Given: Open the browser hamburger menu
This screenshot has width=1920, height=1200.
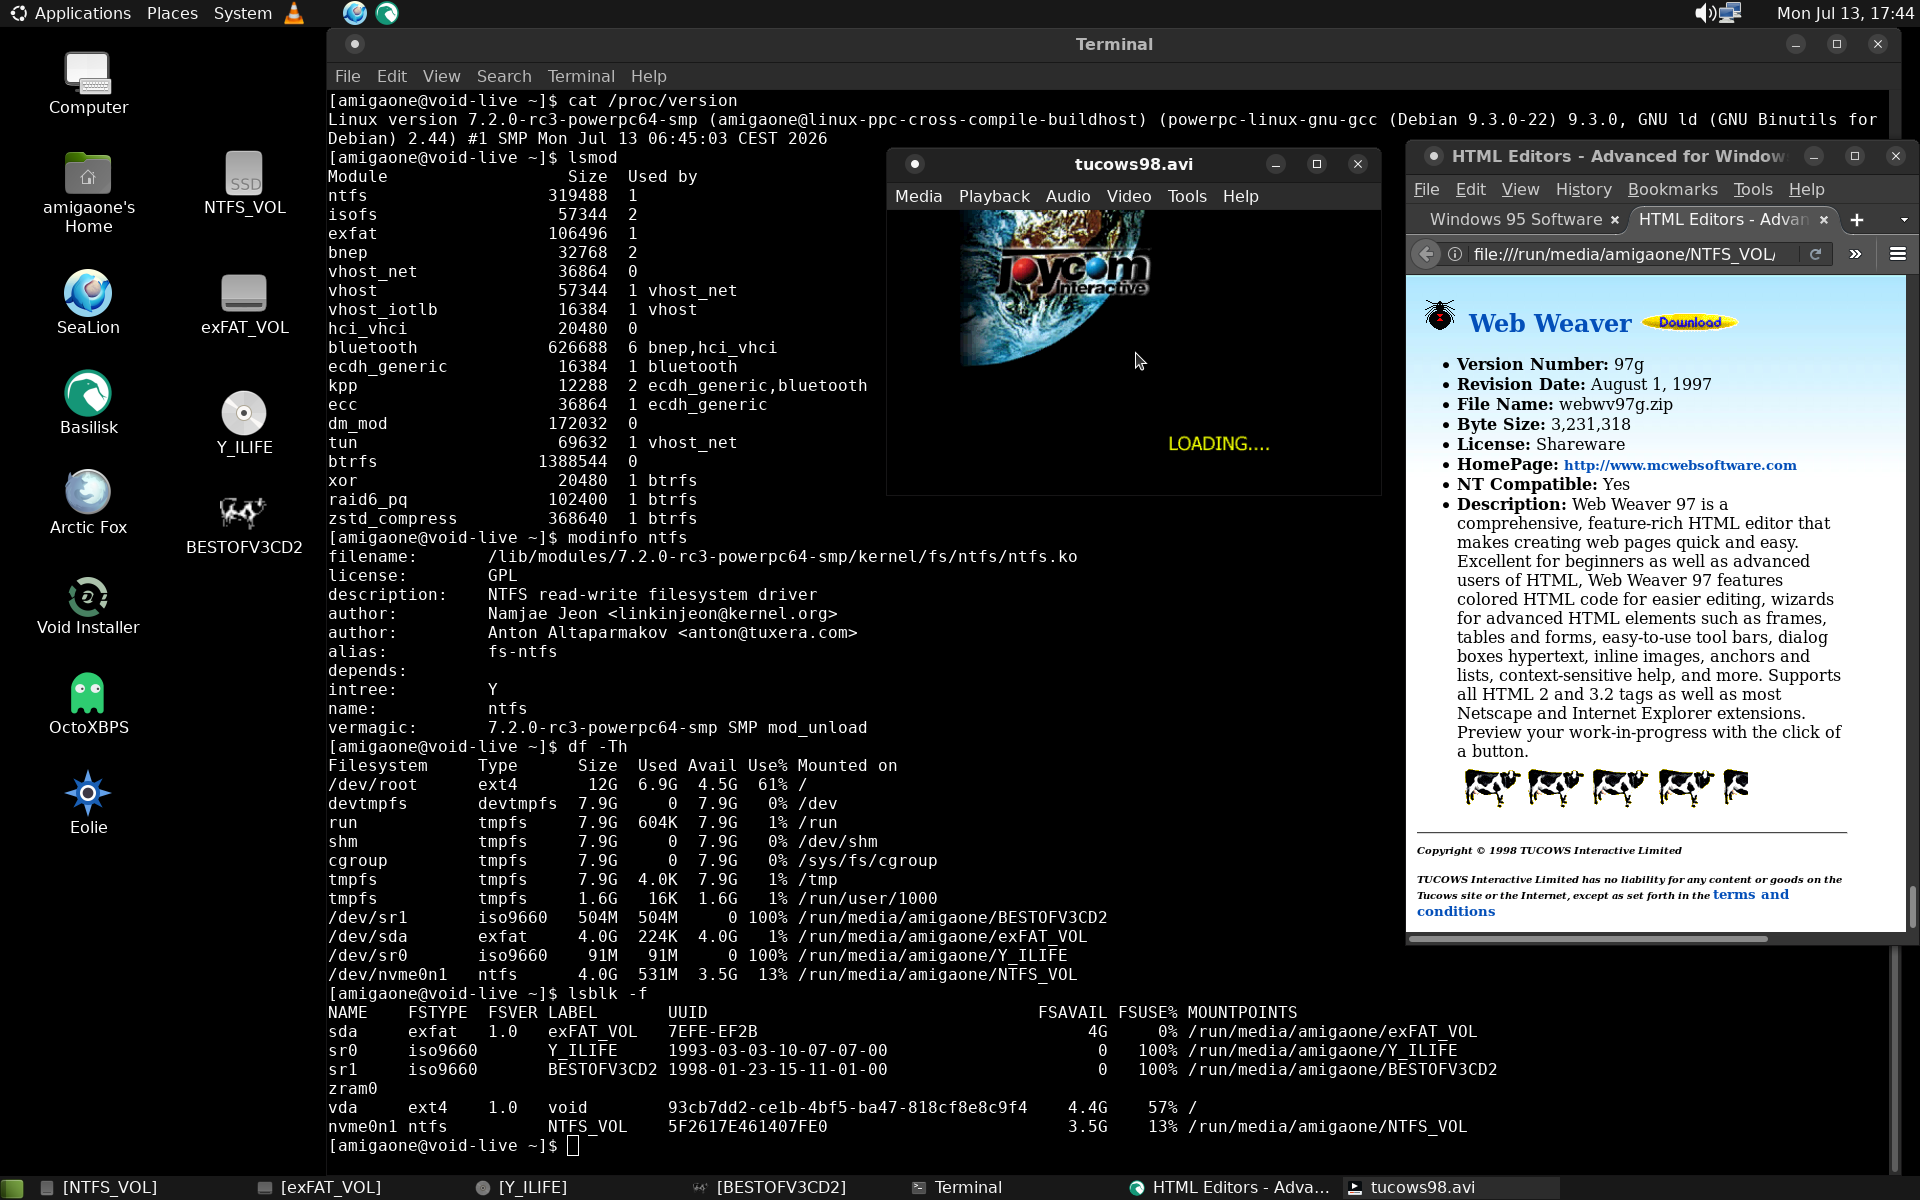Looking at the screenshot, I should click(x=1897, y=254).
